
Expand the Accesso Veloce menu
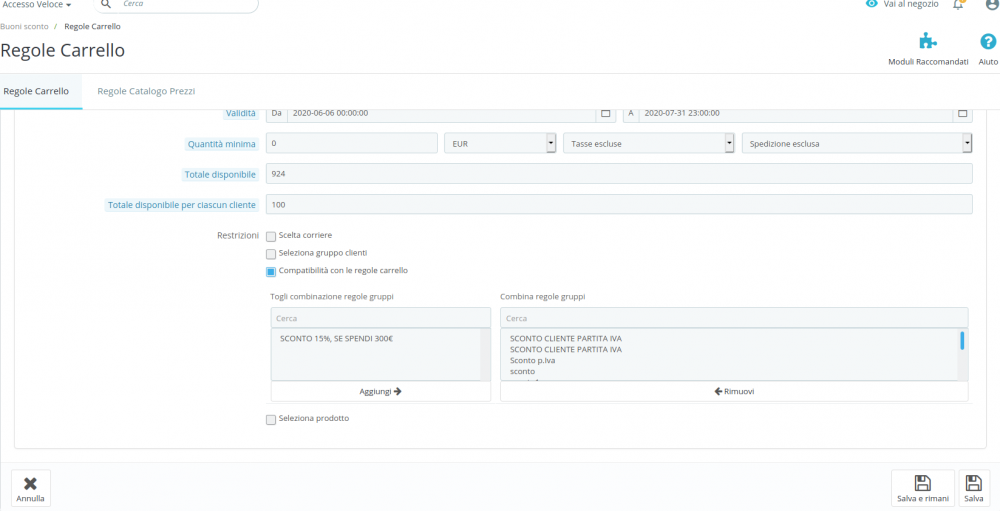click(x=37, y=4)
